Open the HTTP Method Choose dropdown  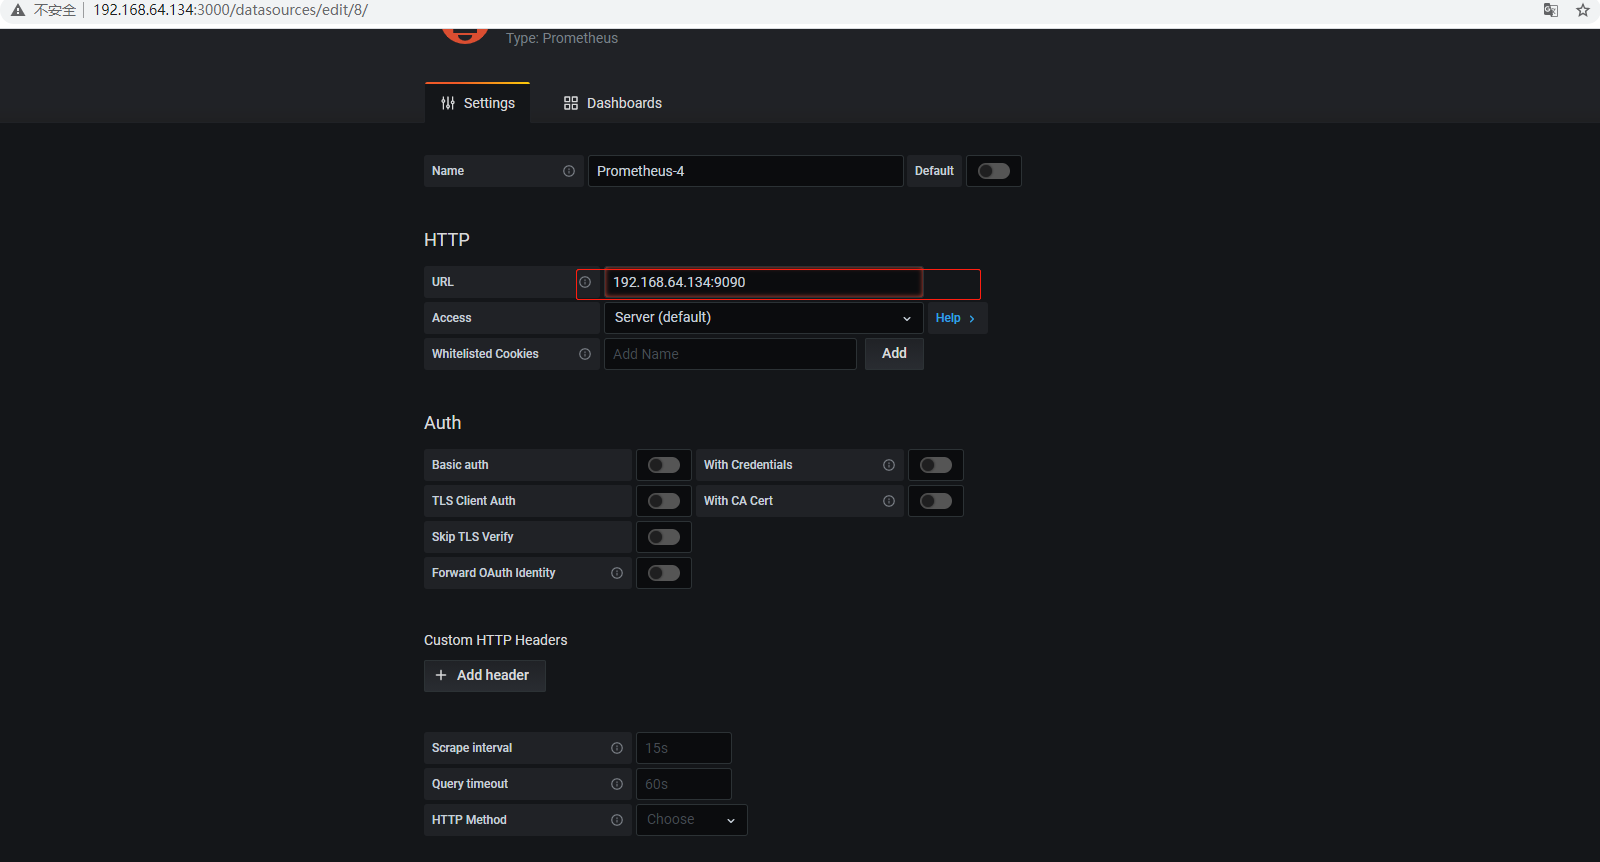[x=692, y=820]
